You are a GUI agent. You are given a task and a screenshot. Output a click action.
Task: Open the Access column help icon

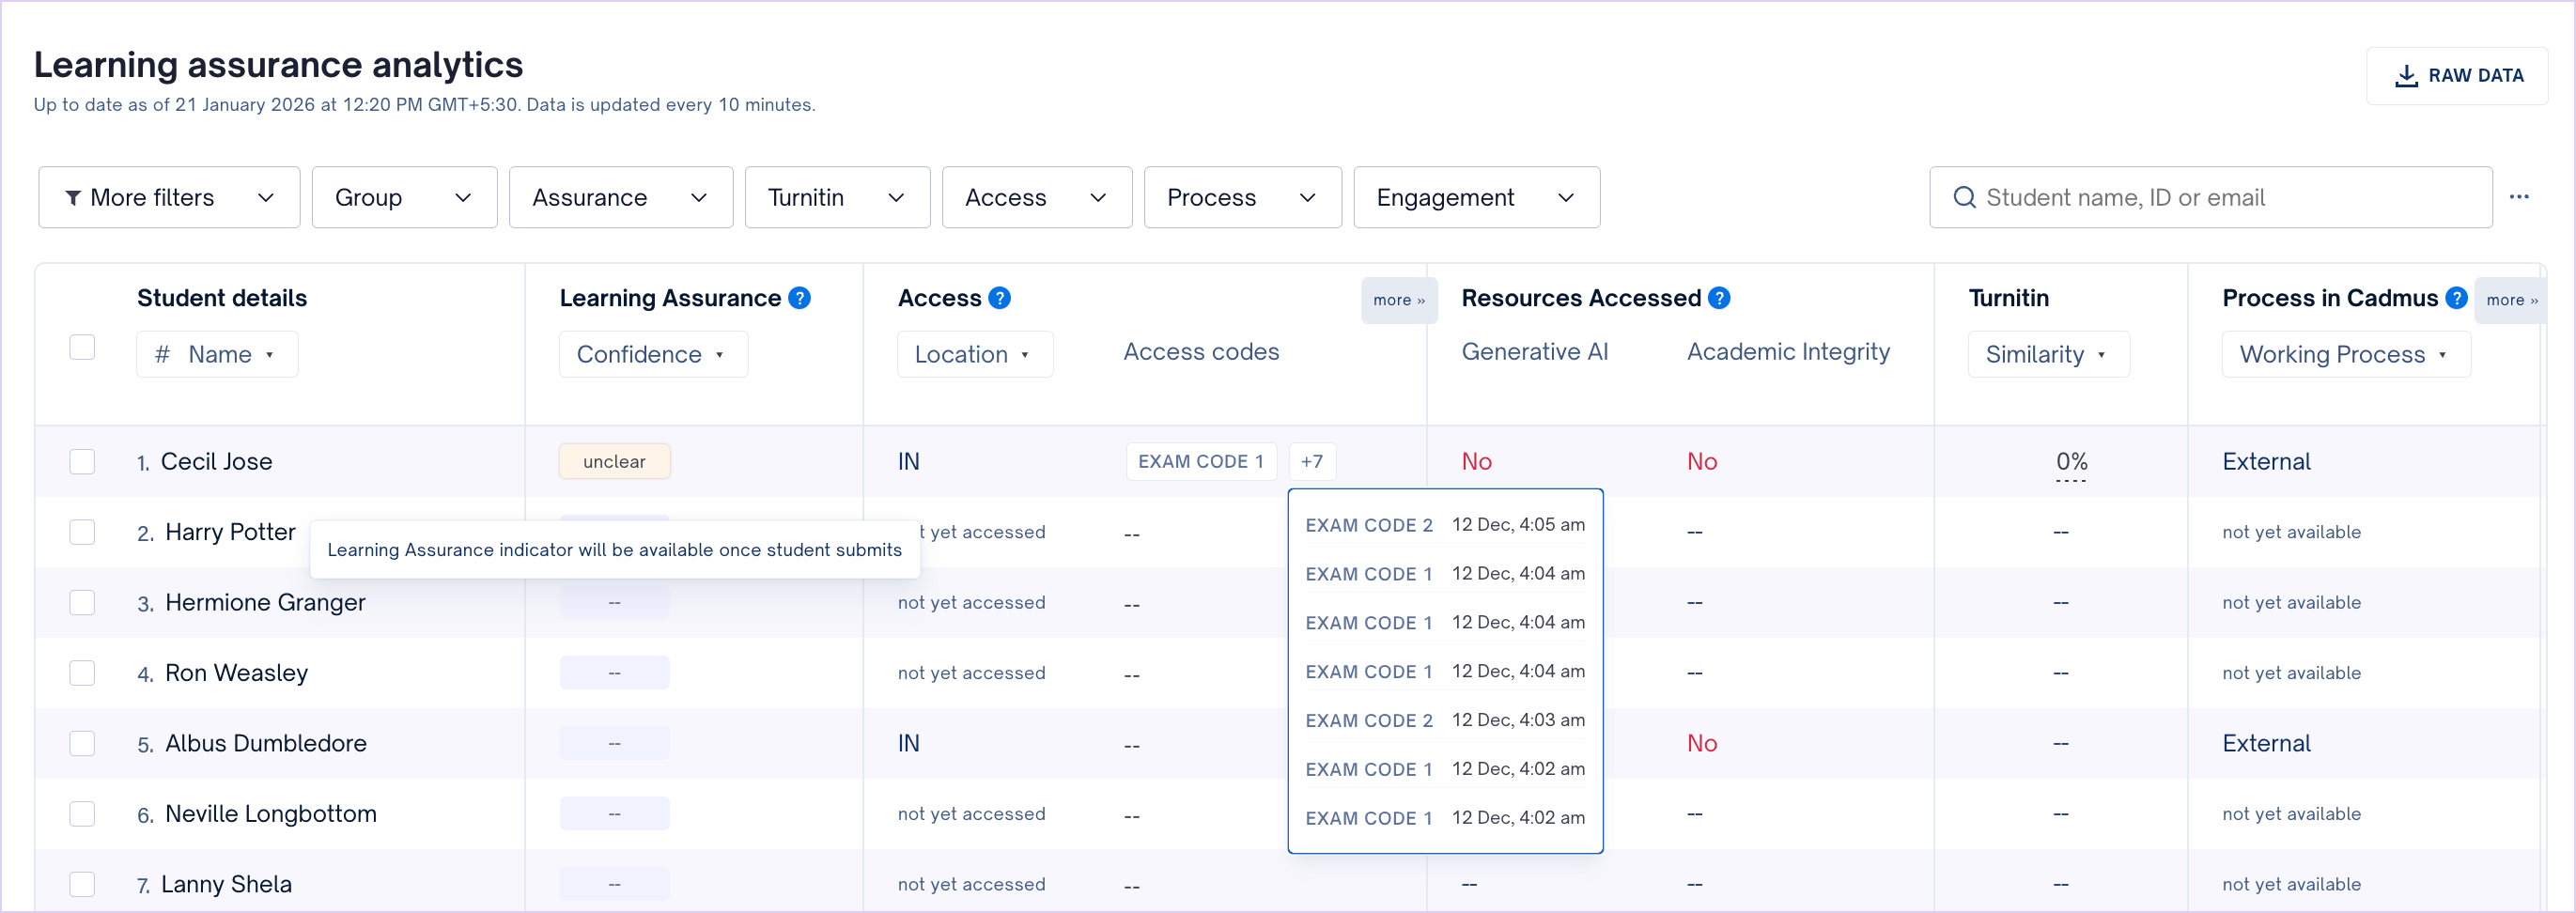(999, 298)
